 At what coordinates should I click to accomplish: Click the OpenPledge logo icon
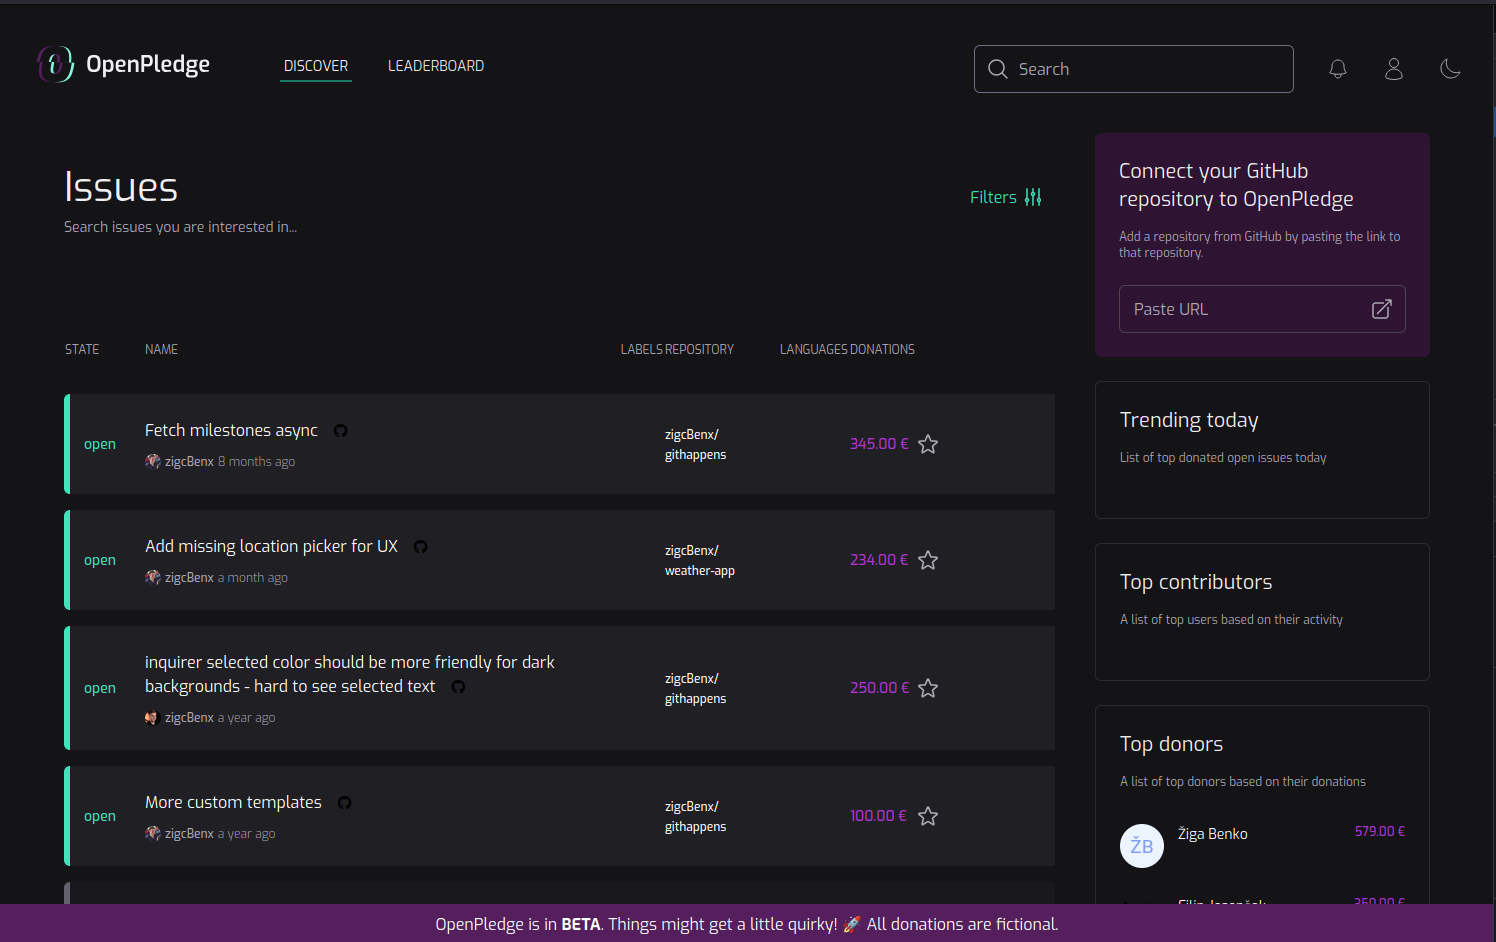(55, 65)
